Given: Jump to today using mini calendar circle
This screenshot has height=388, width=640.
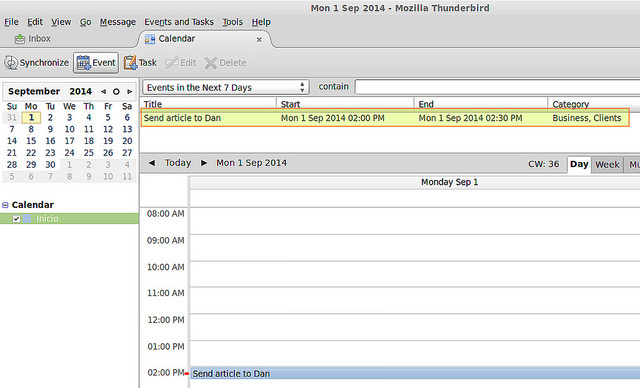Looking at the screenshot, I should pyautogui.click(x=116, y=91).
